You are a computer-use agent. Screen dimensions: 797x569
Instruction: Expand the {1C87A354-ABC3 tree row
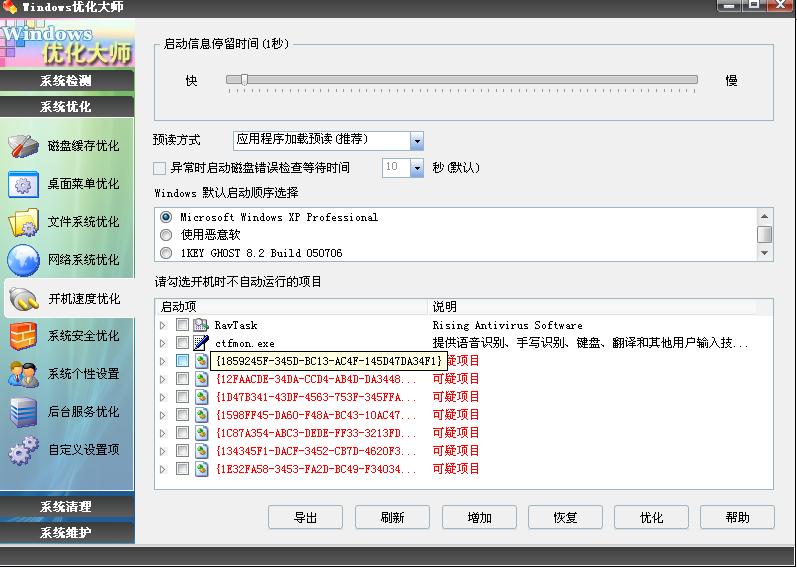[163, 433]
